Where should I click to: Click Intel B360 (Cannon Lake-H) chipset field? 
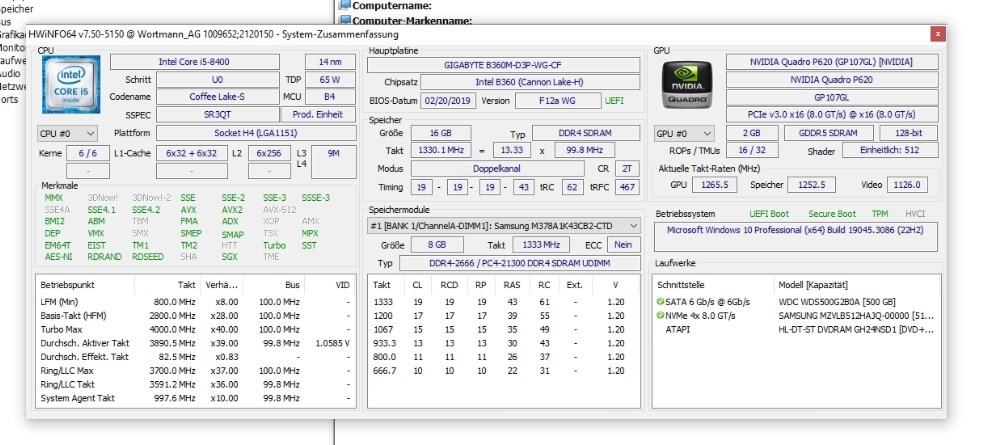coord(530,82)
